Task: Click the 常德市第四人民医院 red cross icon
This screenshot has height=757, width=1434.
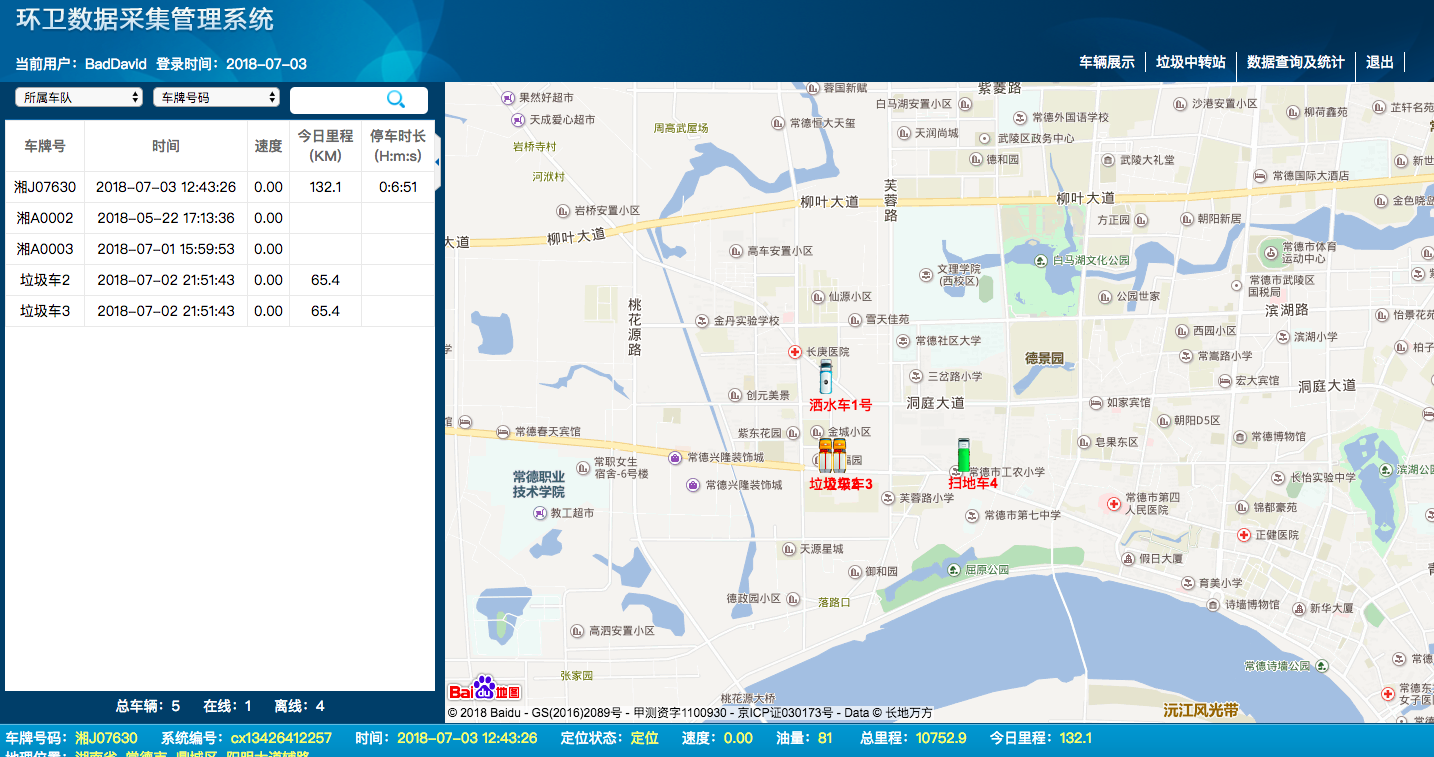Action: click(1113, 504)
